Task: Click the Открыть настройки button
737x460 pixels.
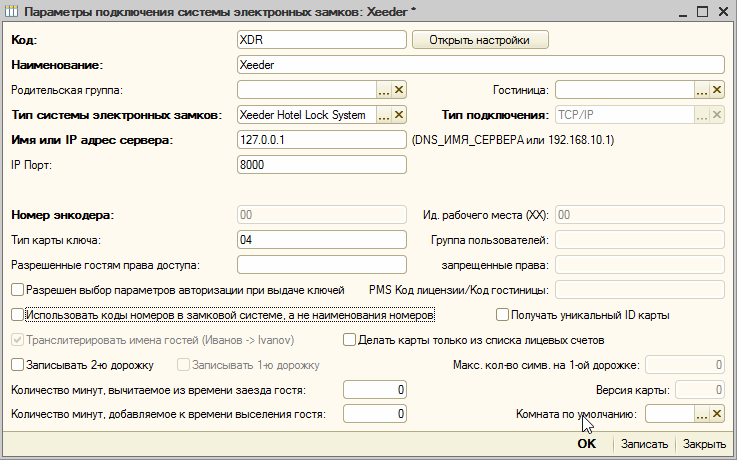Action: click(480, 40)
